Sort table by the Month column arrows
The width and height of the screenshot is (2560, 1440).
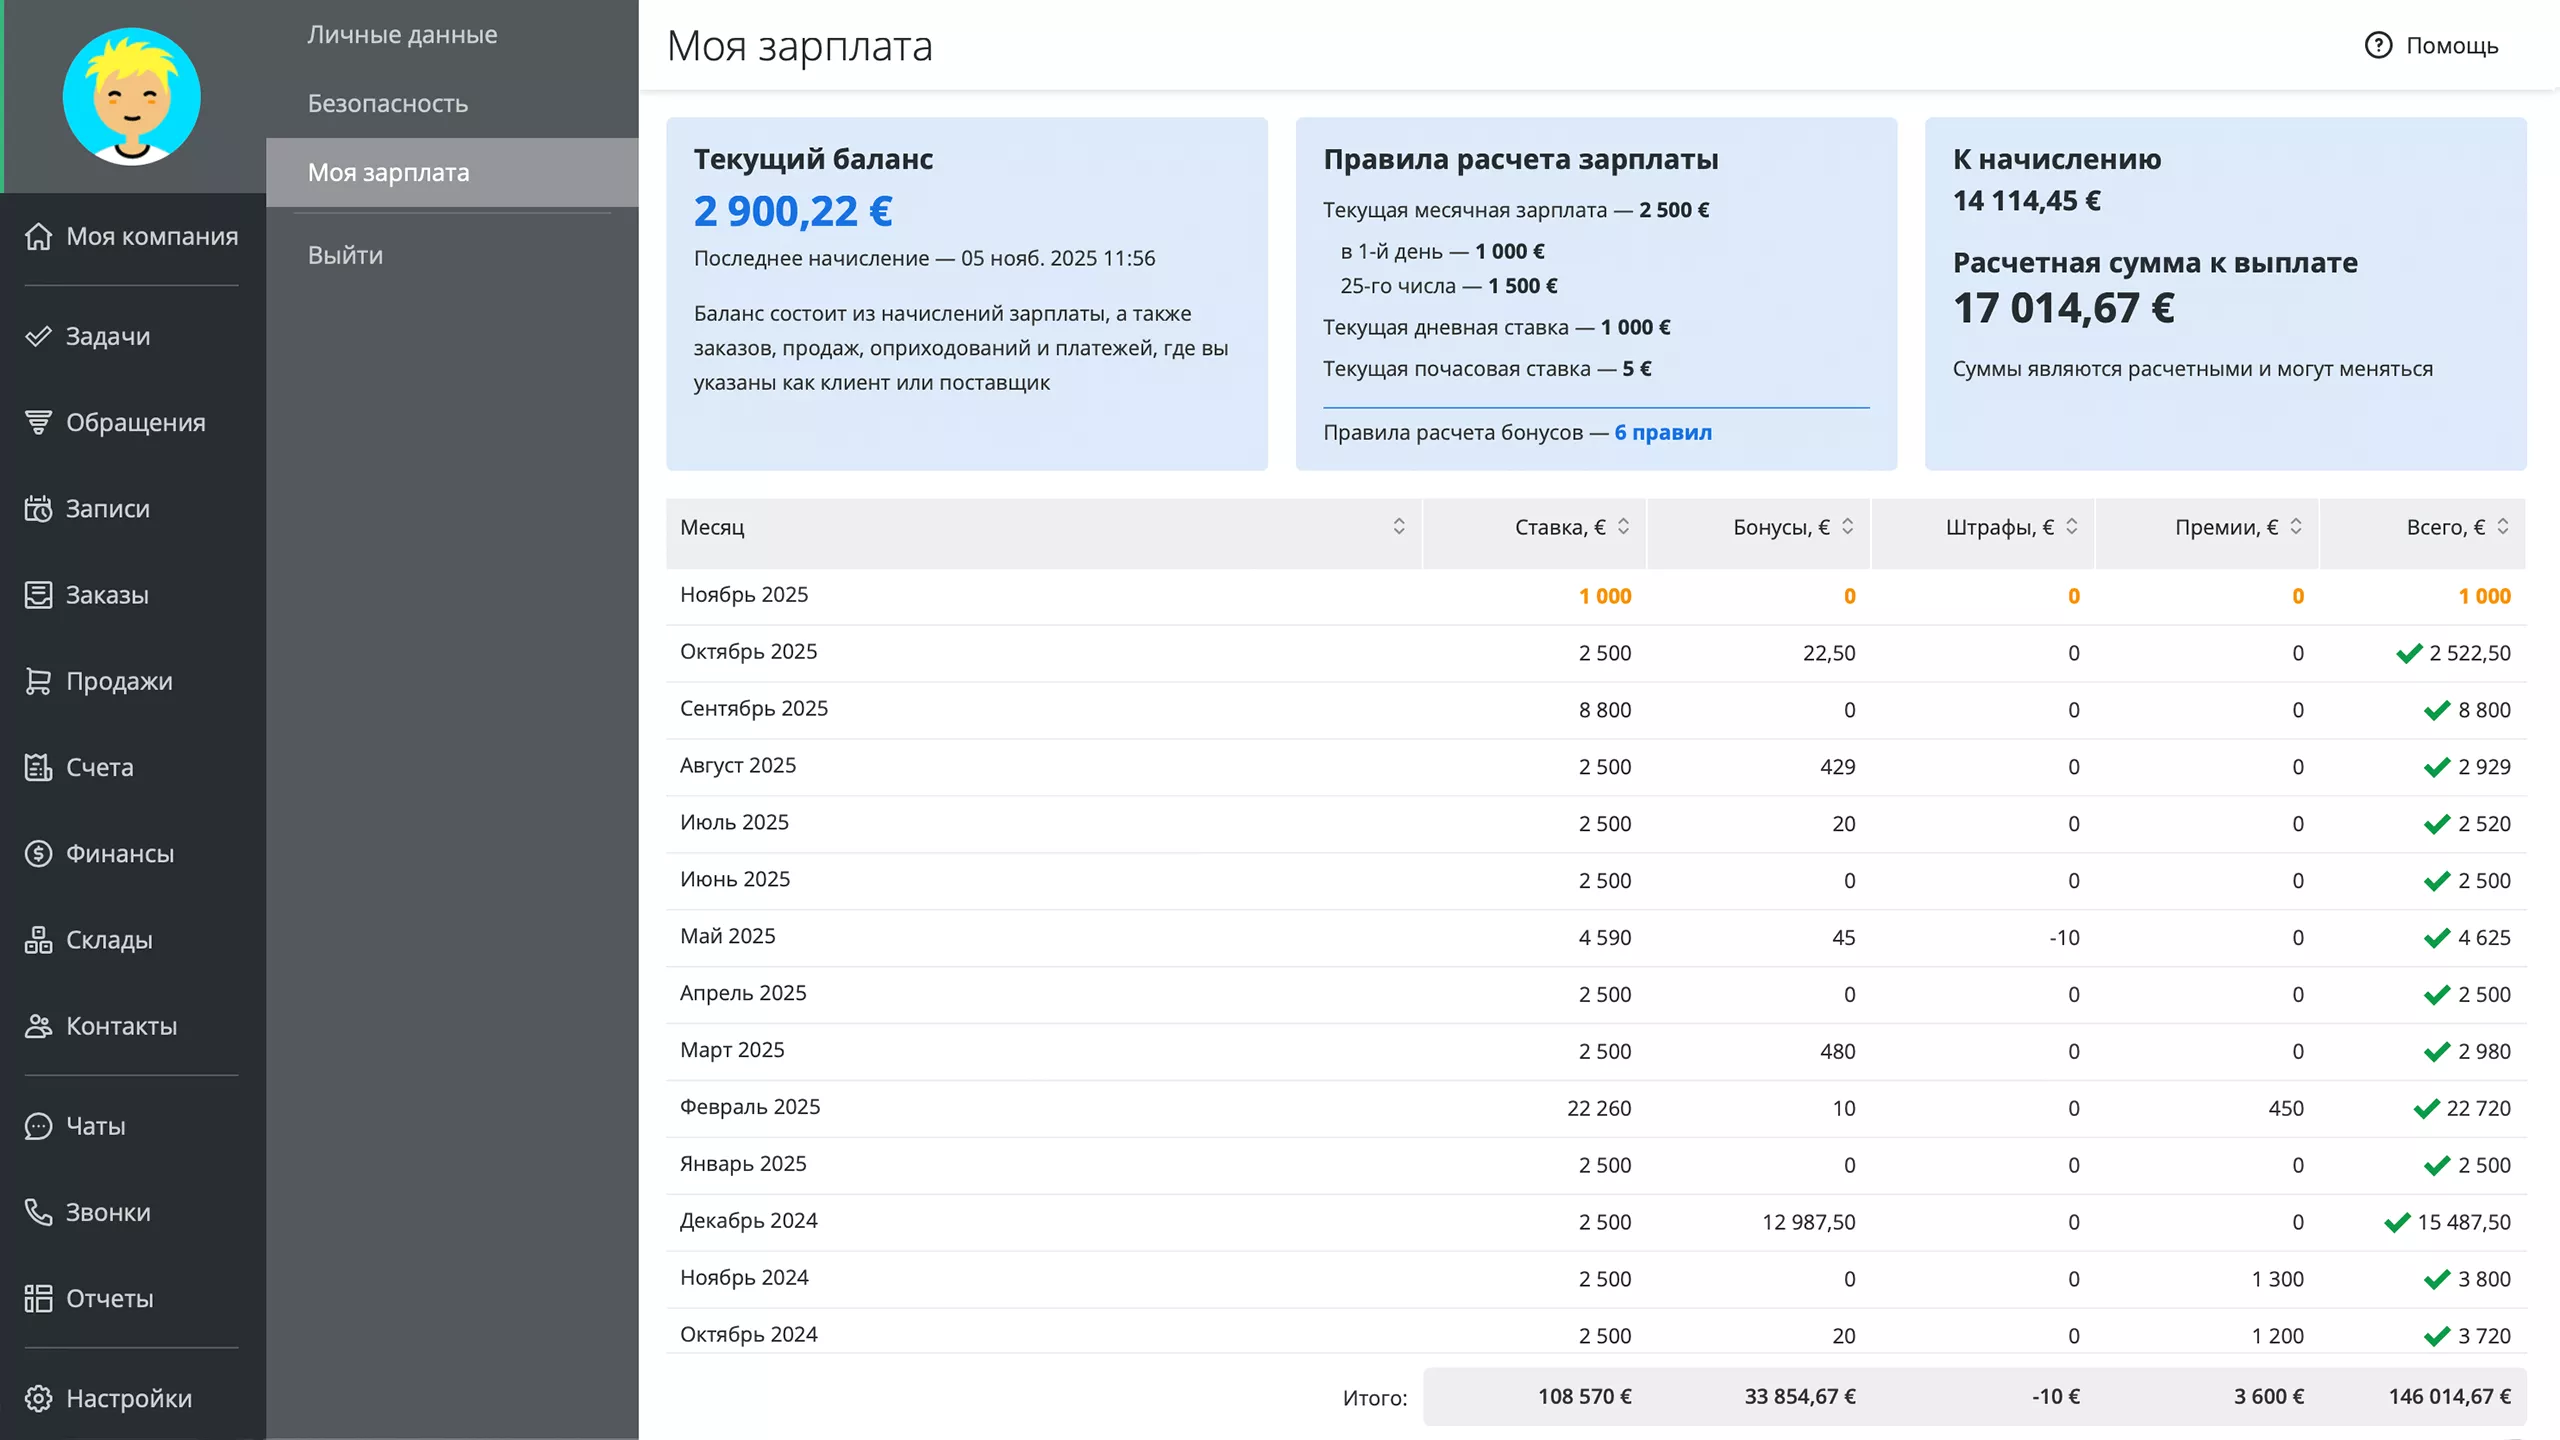click(1398, 526)
